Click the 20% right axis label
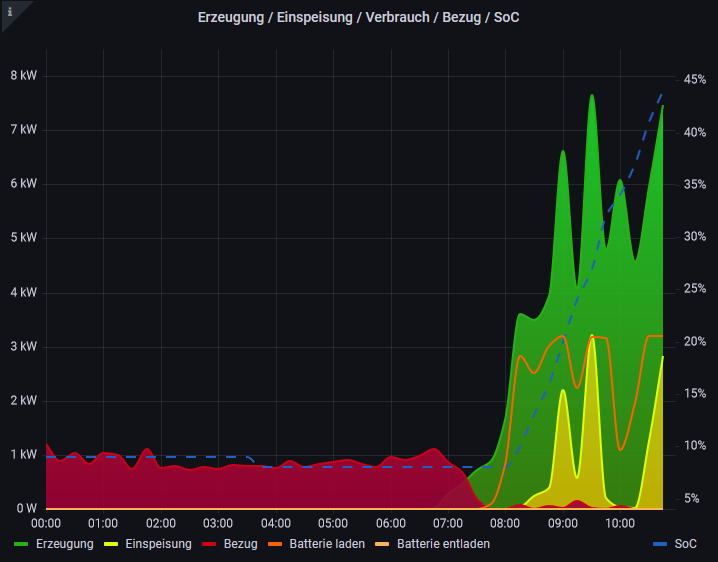 (695, 342)
